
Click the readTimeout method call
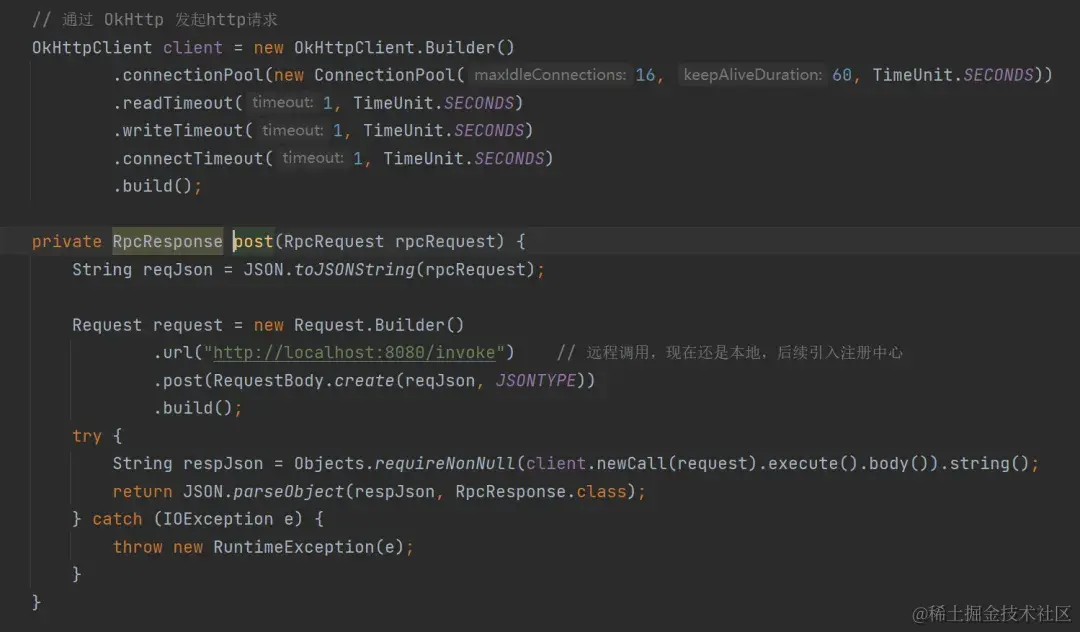coord(178,103)
